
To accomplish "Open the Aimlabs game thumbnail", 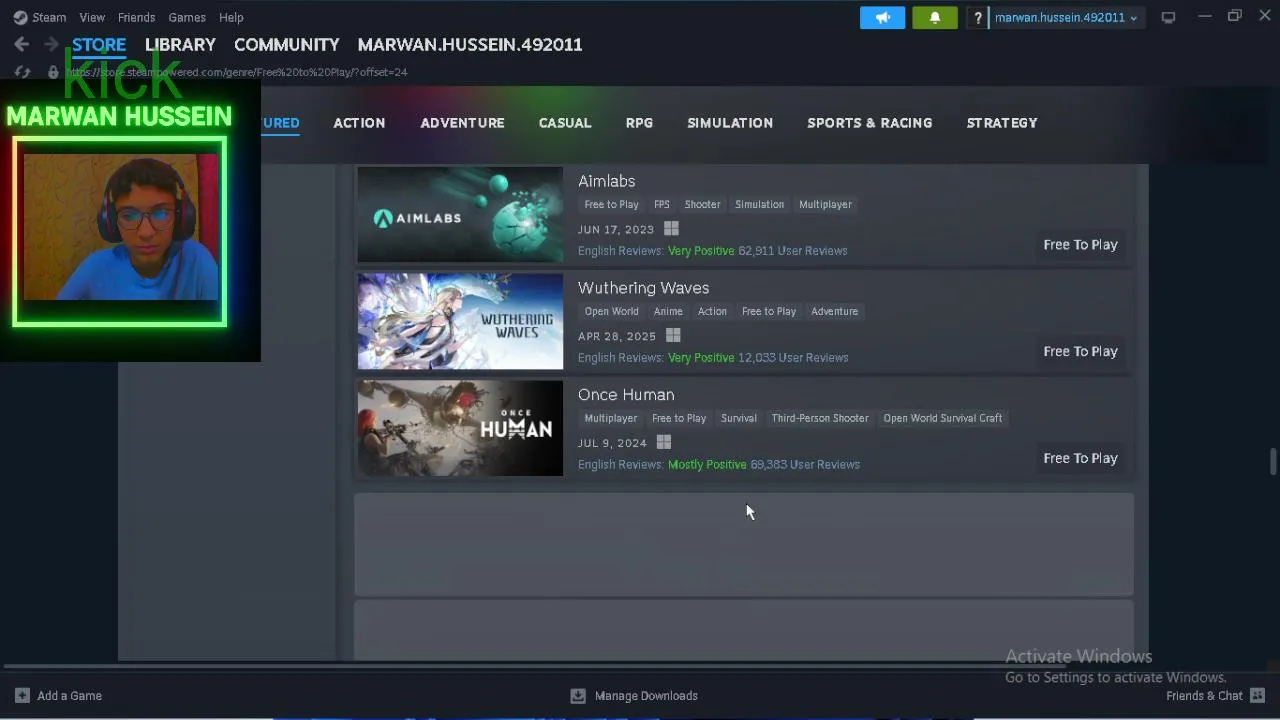I will pyautogui.click(x=460, y=214).
